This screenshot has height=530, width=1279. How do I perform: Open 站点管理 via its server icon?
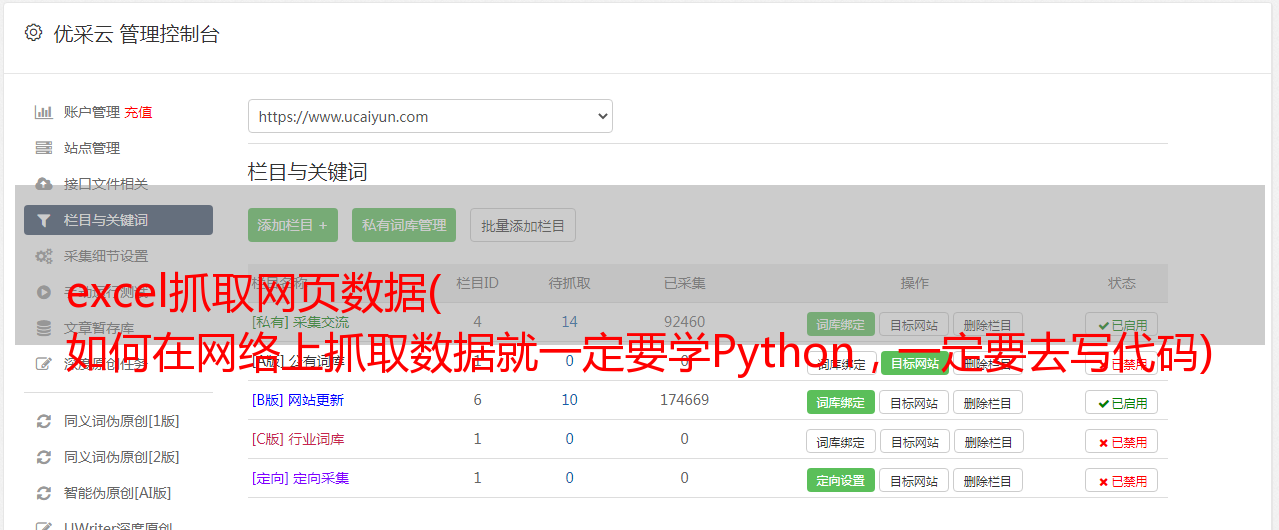(x=44, y=148)
